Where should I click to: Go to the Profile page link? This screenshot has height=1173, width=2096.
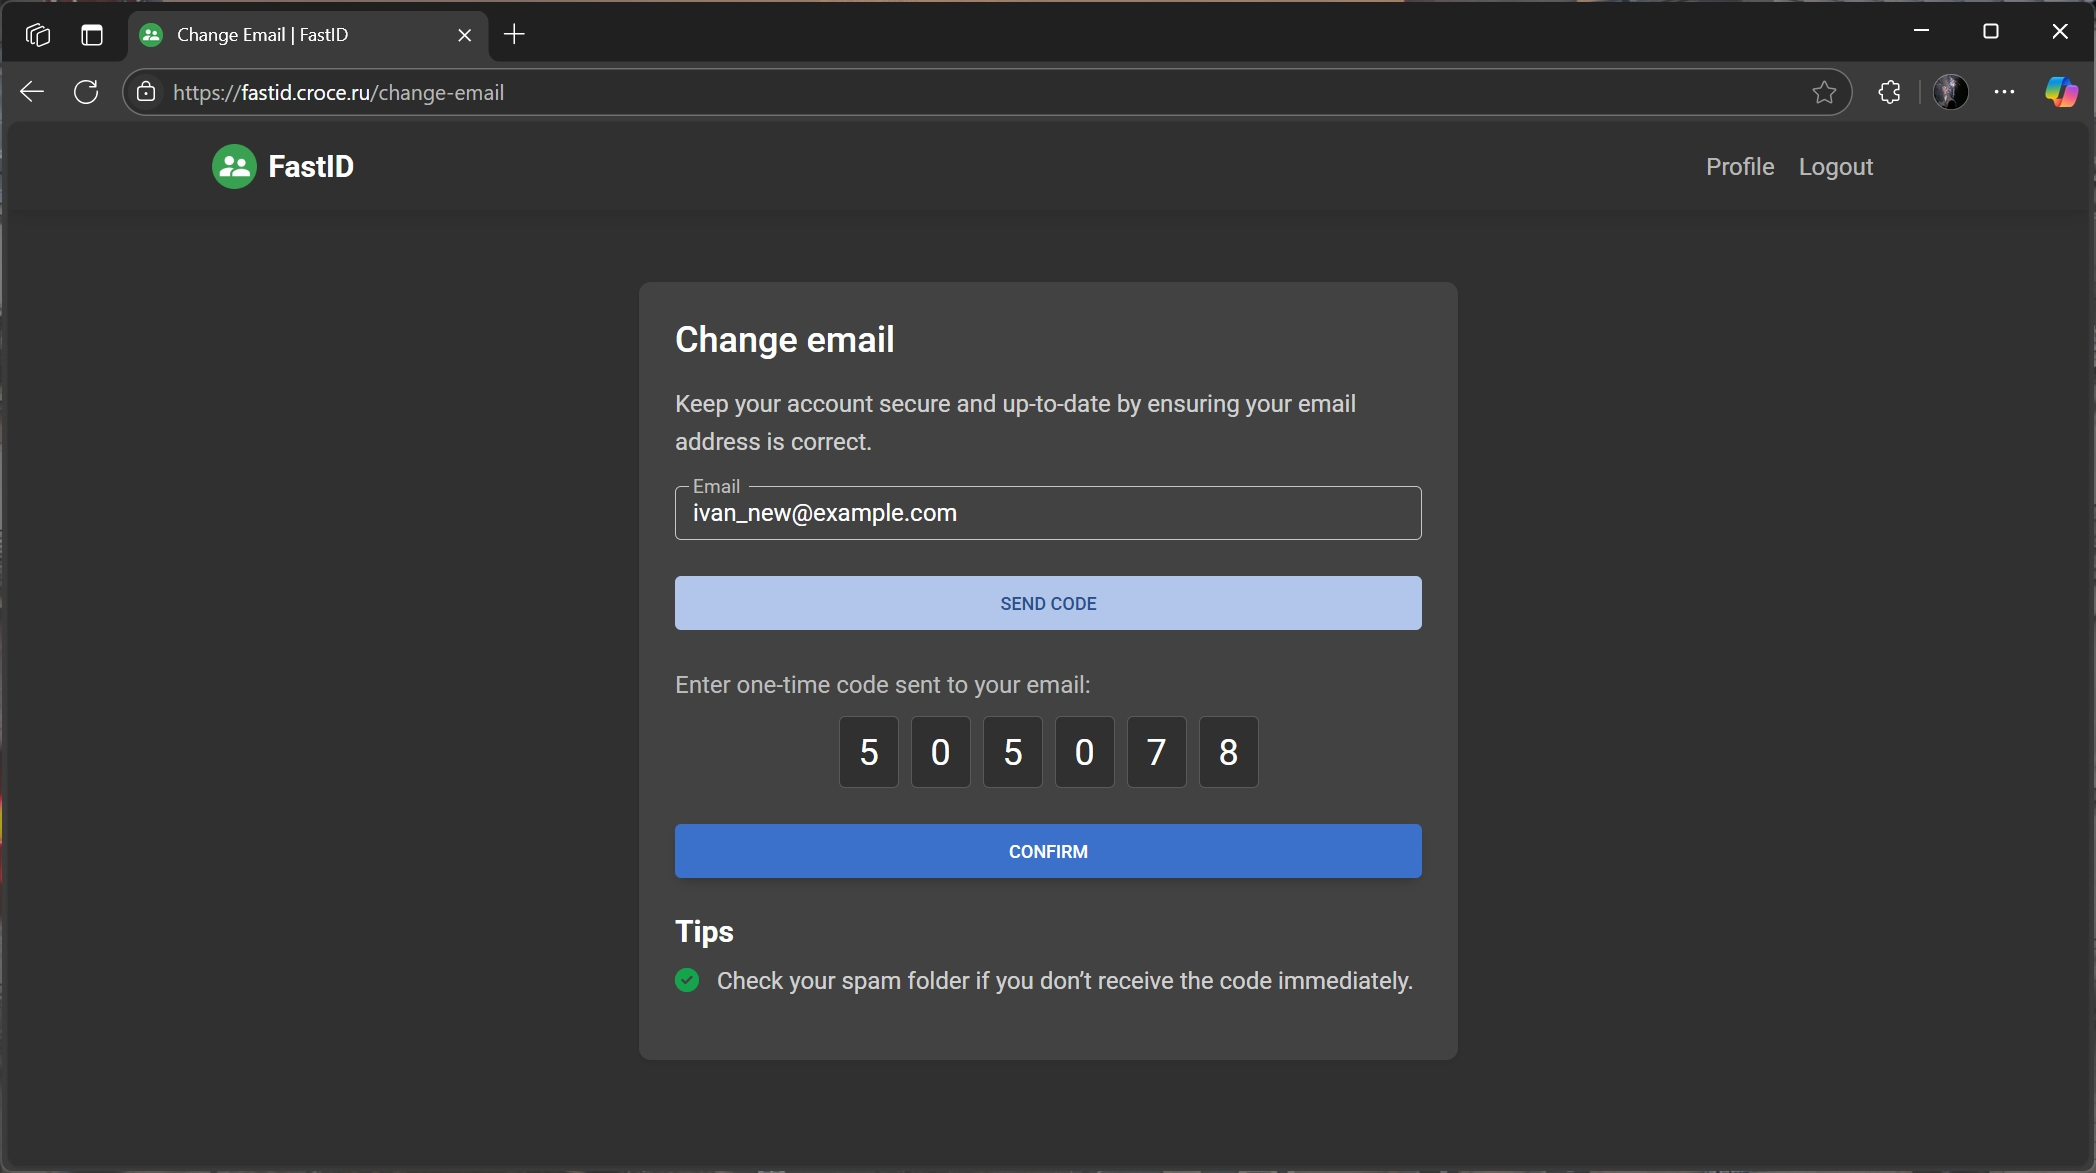(1740, 167)
